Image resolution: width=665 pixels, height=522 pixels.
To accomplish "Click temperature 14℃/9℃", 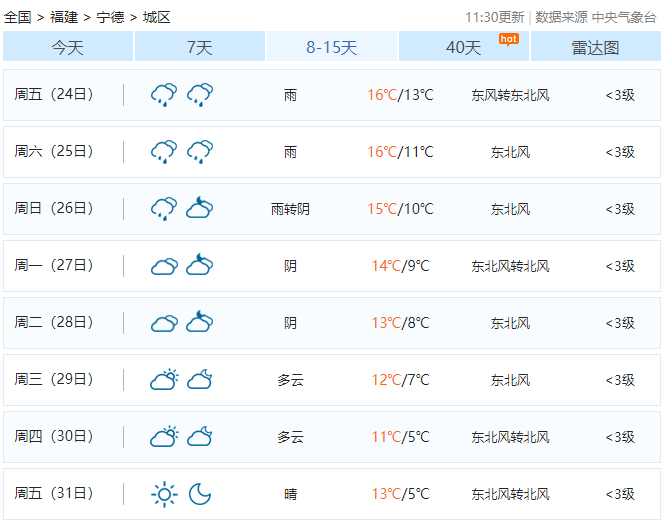I will point(400,265).
